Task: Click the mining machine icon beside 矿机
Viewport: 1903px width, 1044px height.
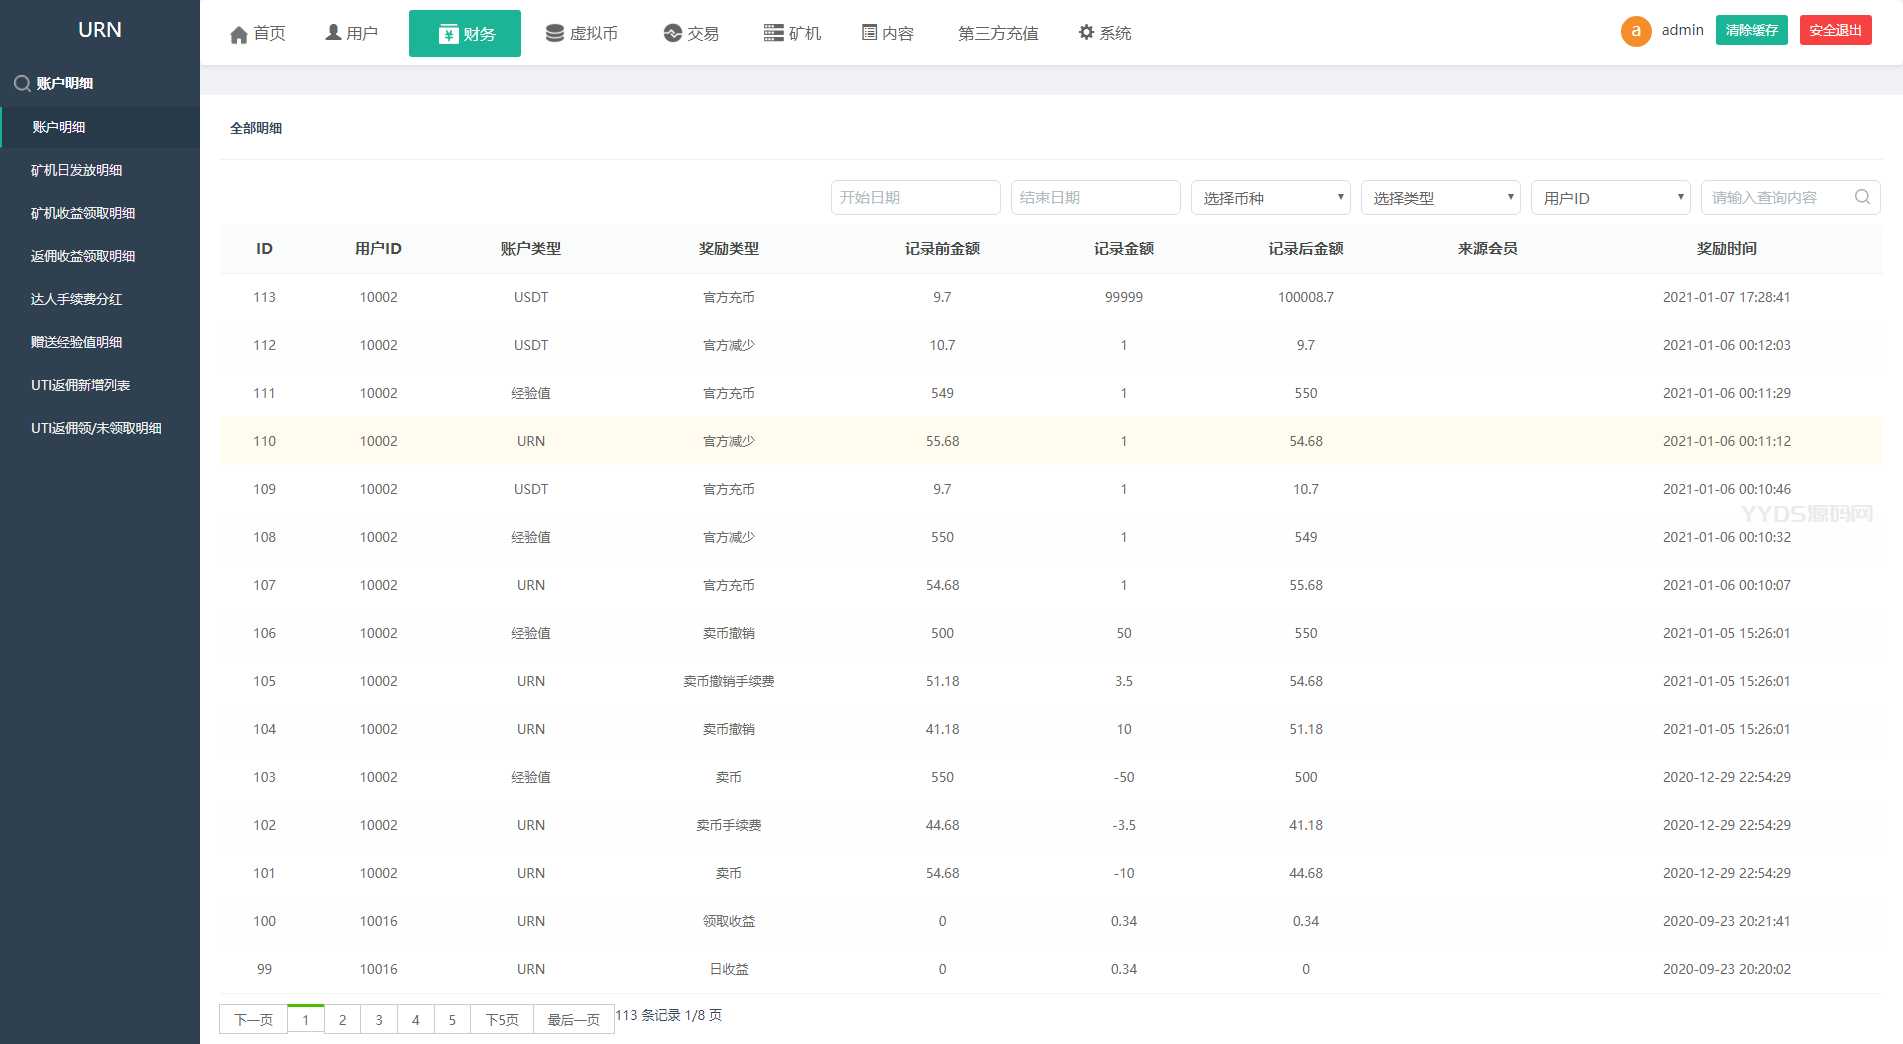Action: point(773,34)
